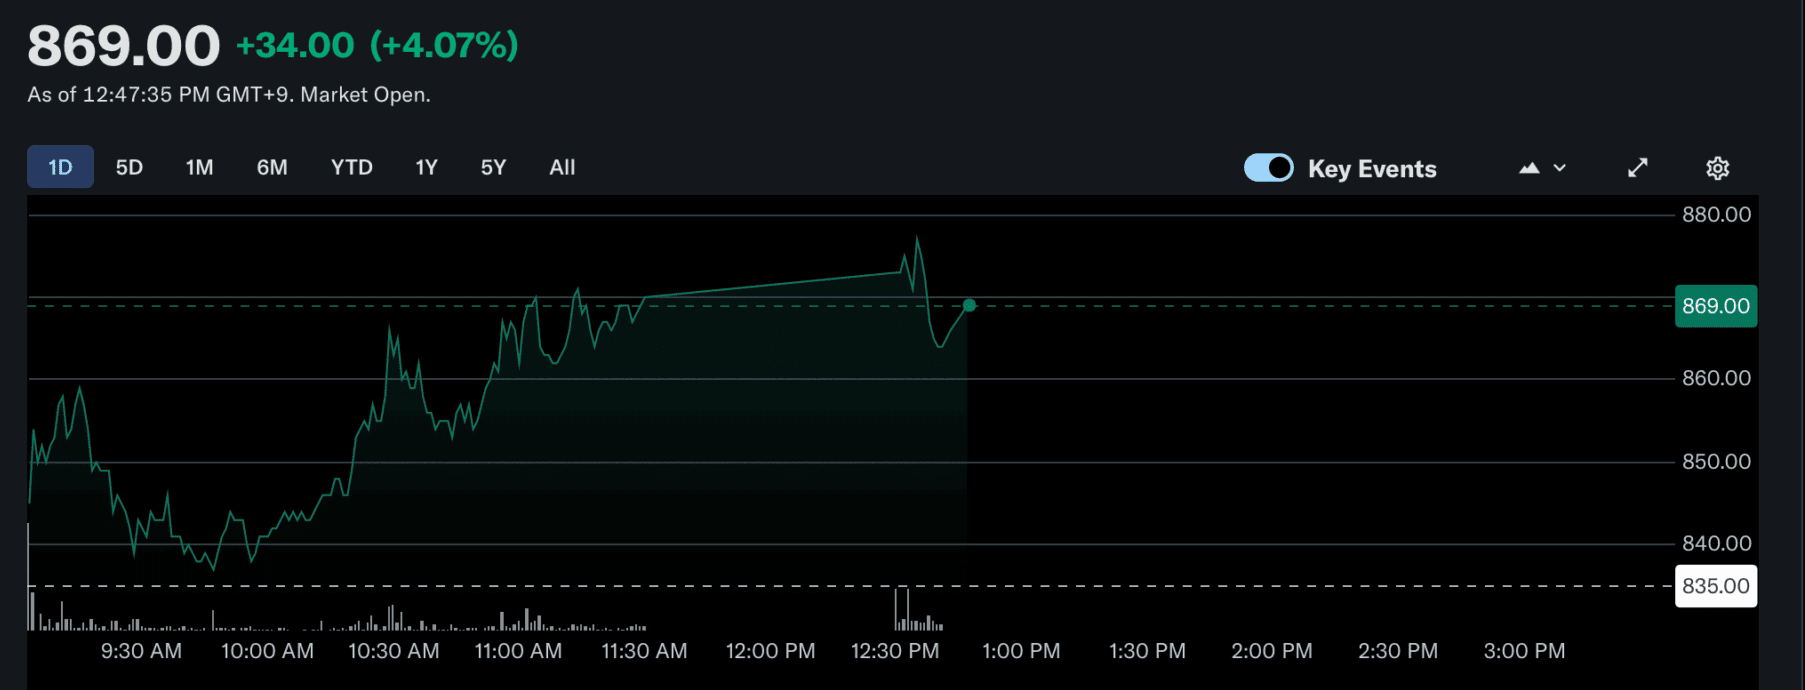
Task: Open chart settings gear icon
Action: tap(1717, 168)
